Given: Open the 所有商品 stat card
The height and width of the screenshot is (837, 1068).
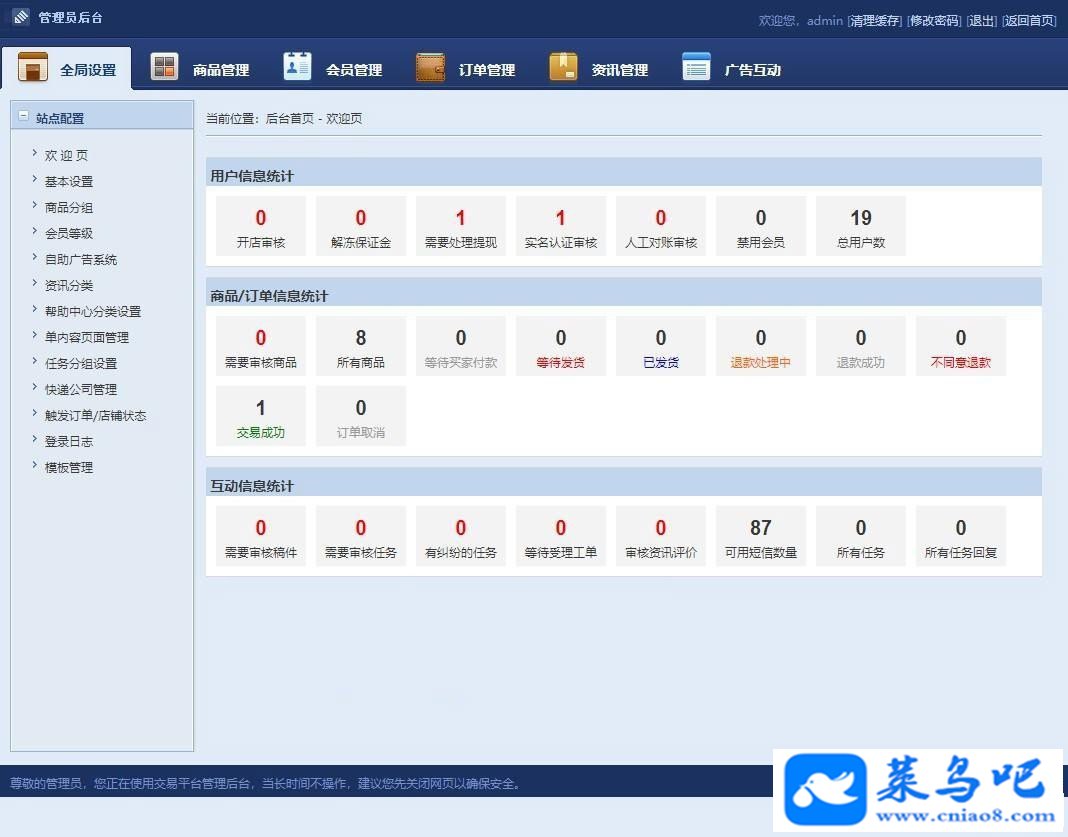Looking at the screenshot, I should tap(361, 346).
